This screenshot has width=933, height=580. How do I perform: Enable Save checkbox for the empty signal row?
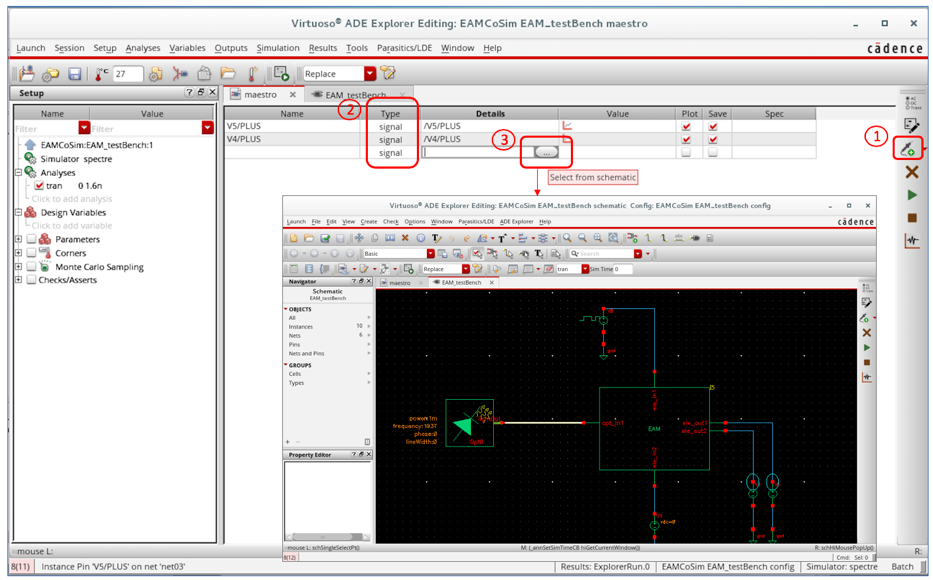713,153
